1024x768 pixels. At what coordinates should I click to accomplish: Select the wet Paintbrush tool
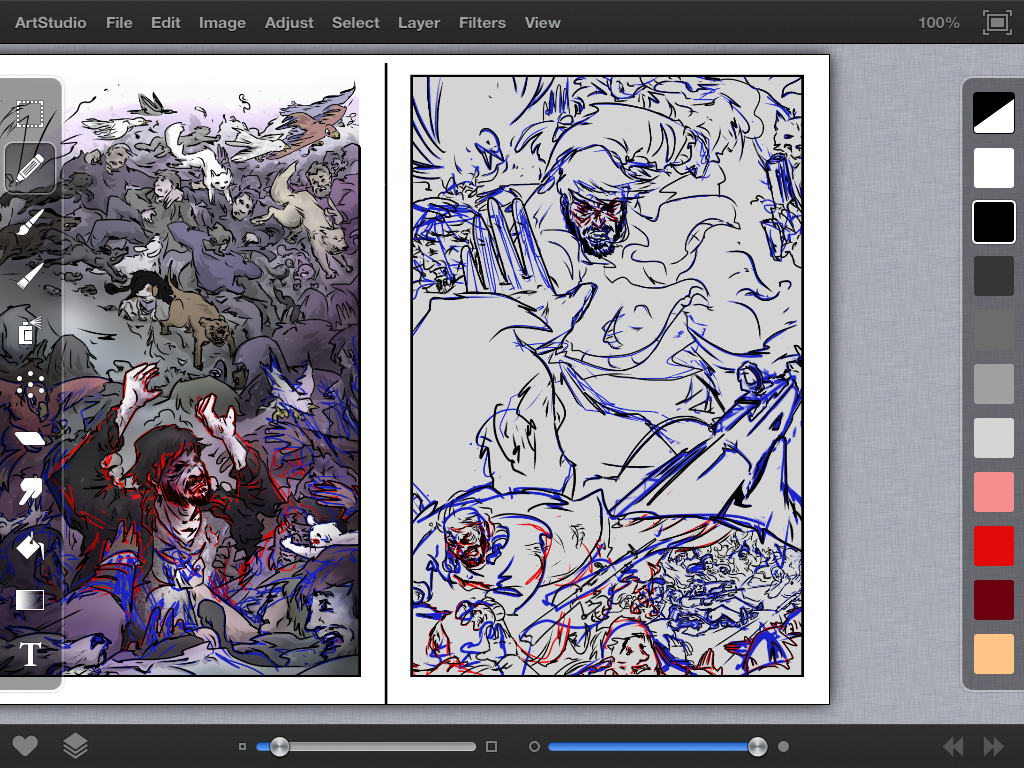point(29,223)
